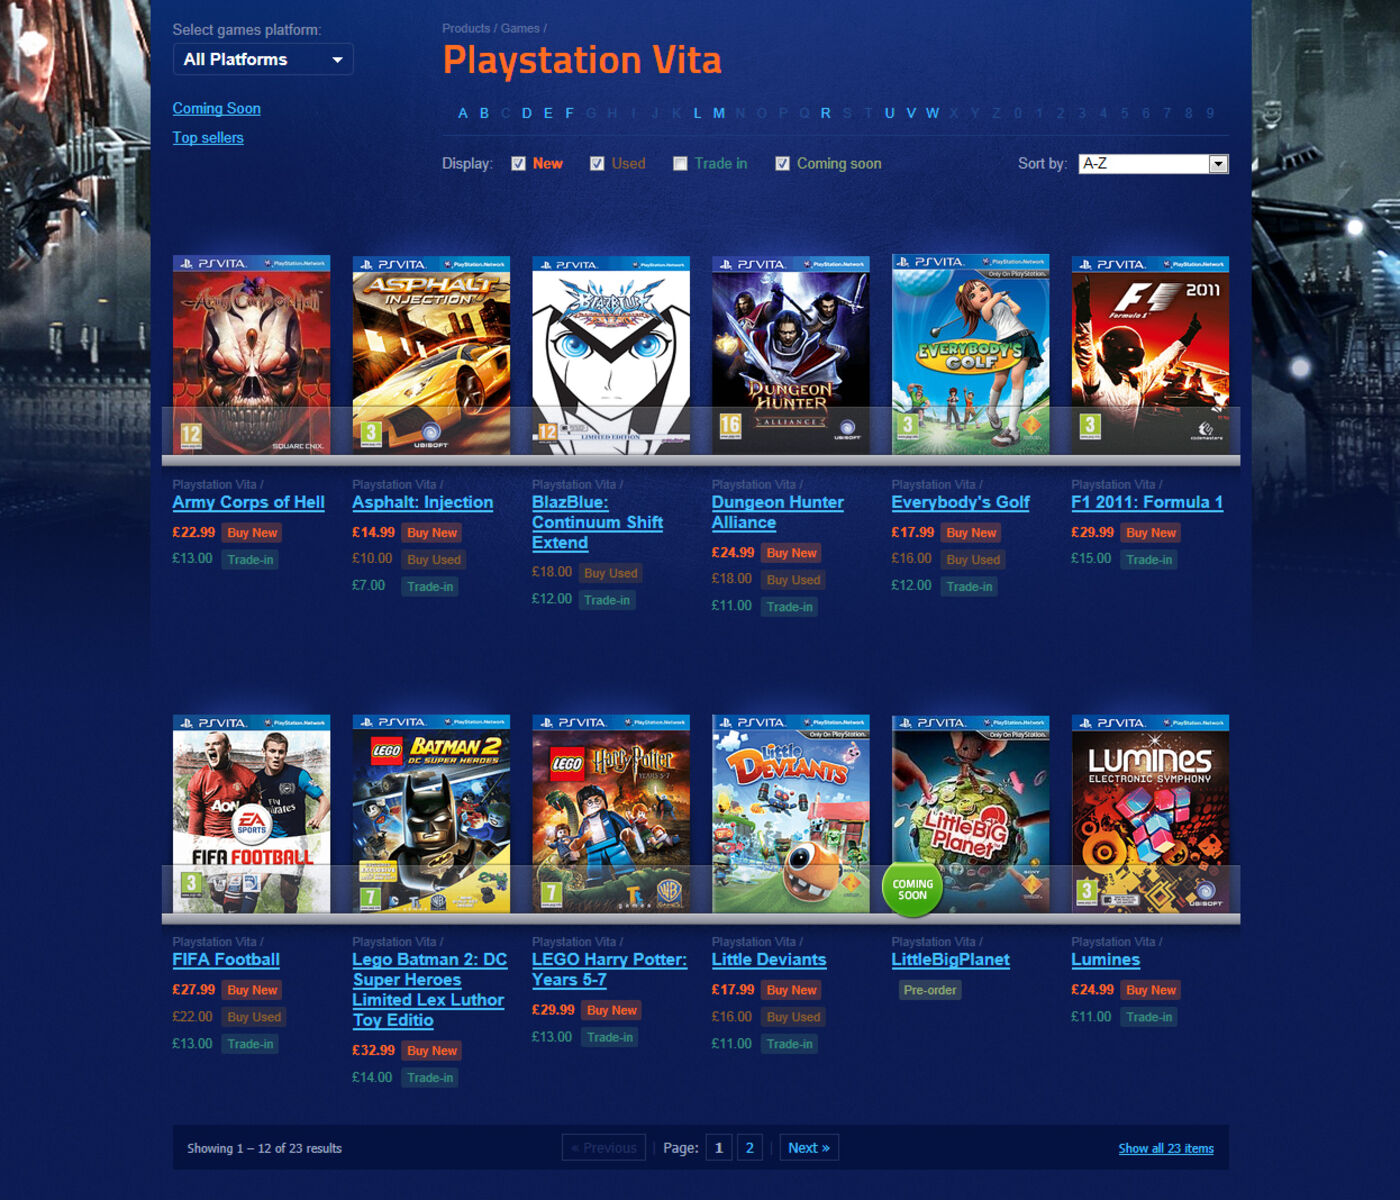The height and width of the screenshot is (1200, 1400).
Task: Toggle the Coming soon display checkbox
Action: coord(783,164)
